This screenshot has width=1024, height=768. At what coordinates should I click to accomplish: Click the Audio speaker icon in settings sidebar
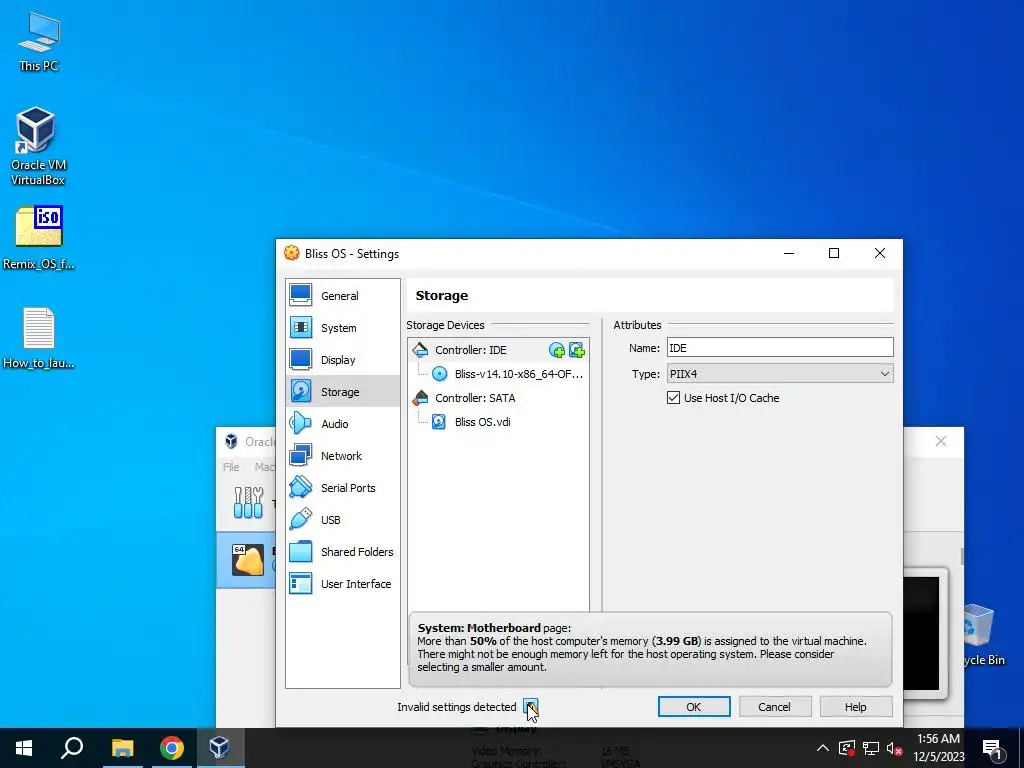click(301, 423)
